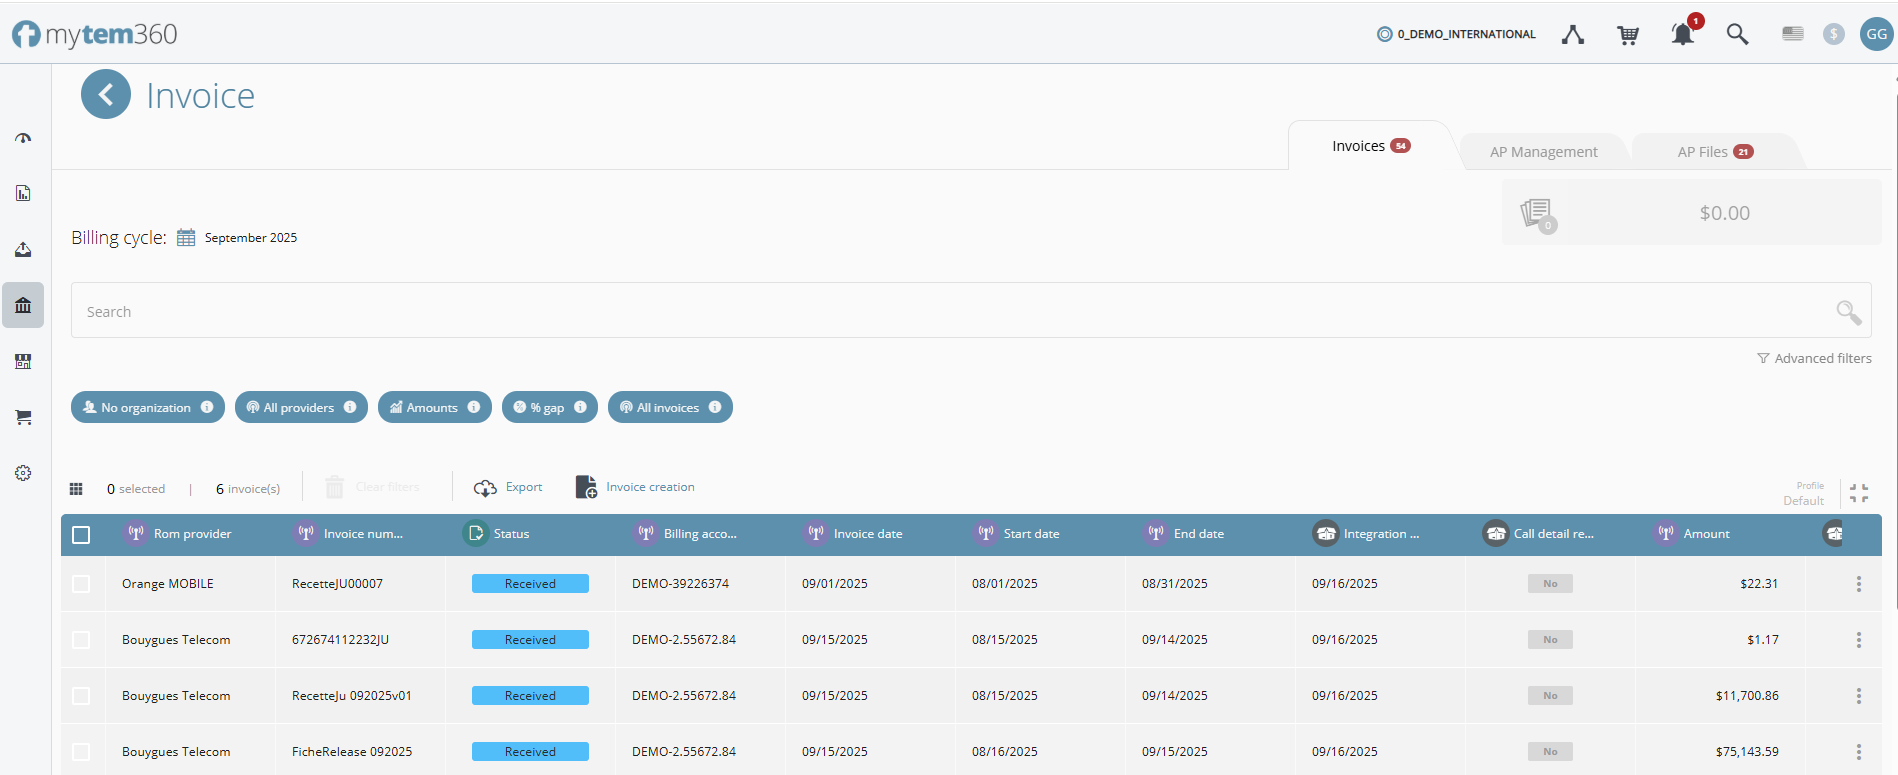Switch to the Invoices tab

point(1371,146)
